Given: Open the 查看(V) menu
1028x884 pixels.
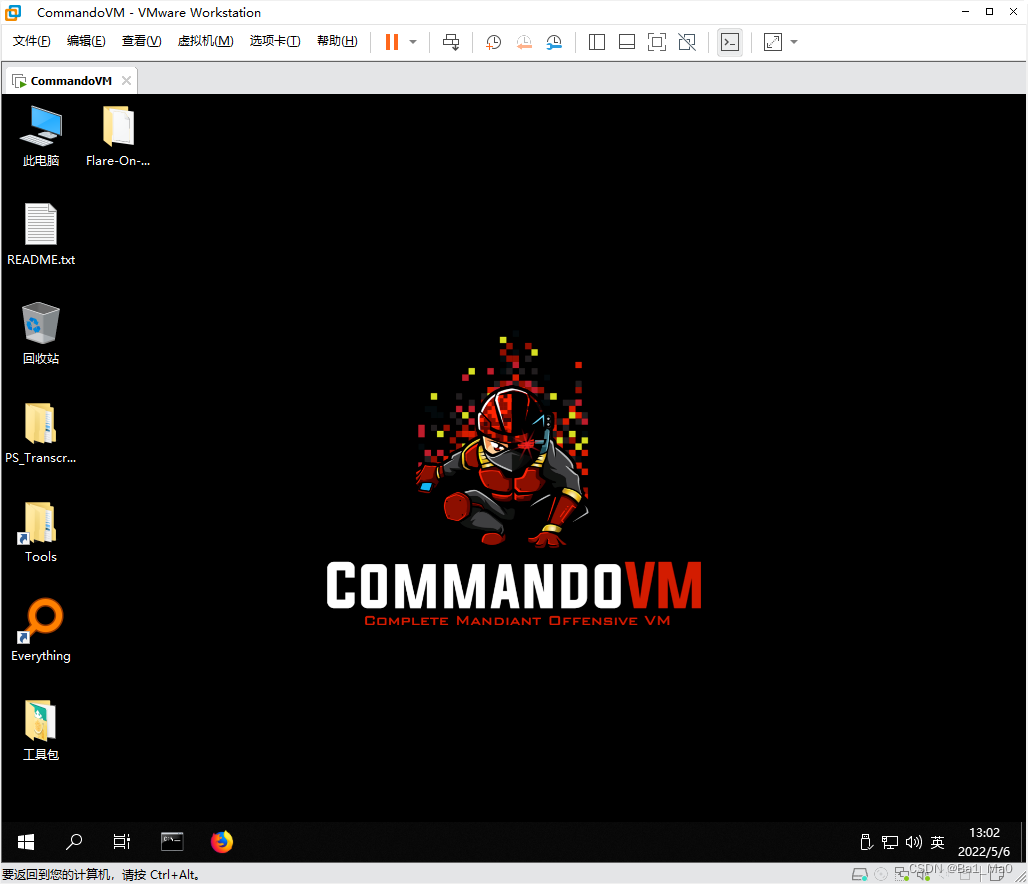Looking at the screenshot, I should (142, 41).
